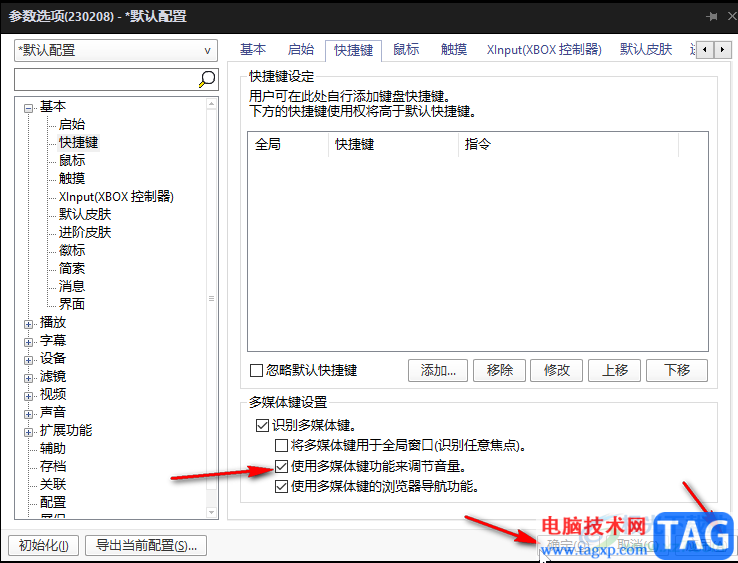Select 配置 in the settings tree
The width and height of the screenshot is (738, 563).
tap(53, 502)
